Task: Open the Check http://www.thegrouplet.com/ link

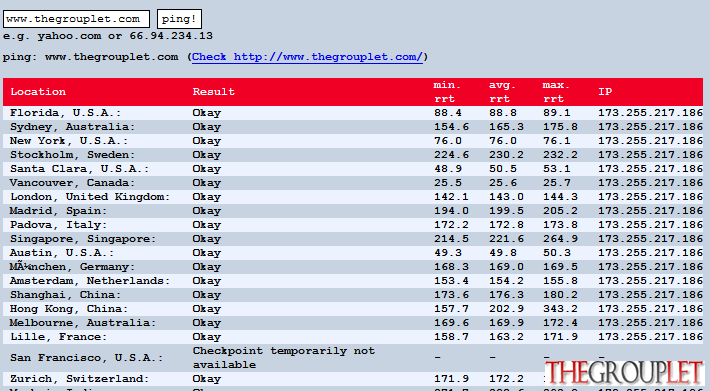Action: [307, 57]
